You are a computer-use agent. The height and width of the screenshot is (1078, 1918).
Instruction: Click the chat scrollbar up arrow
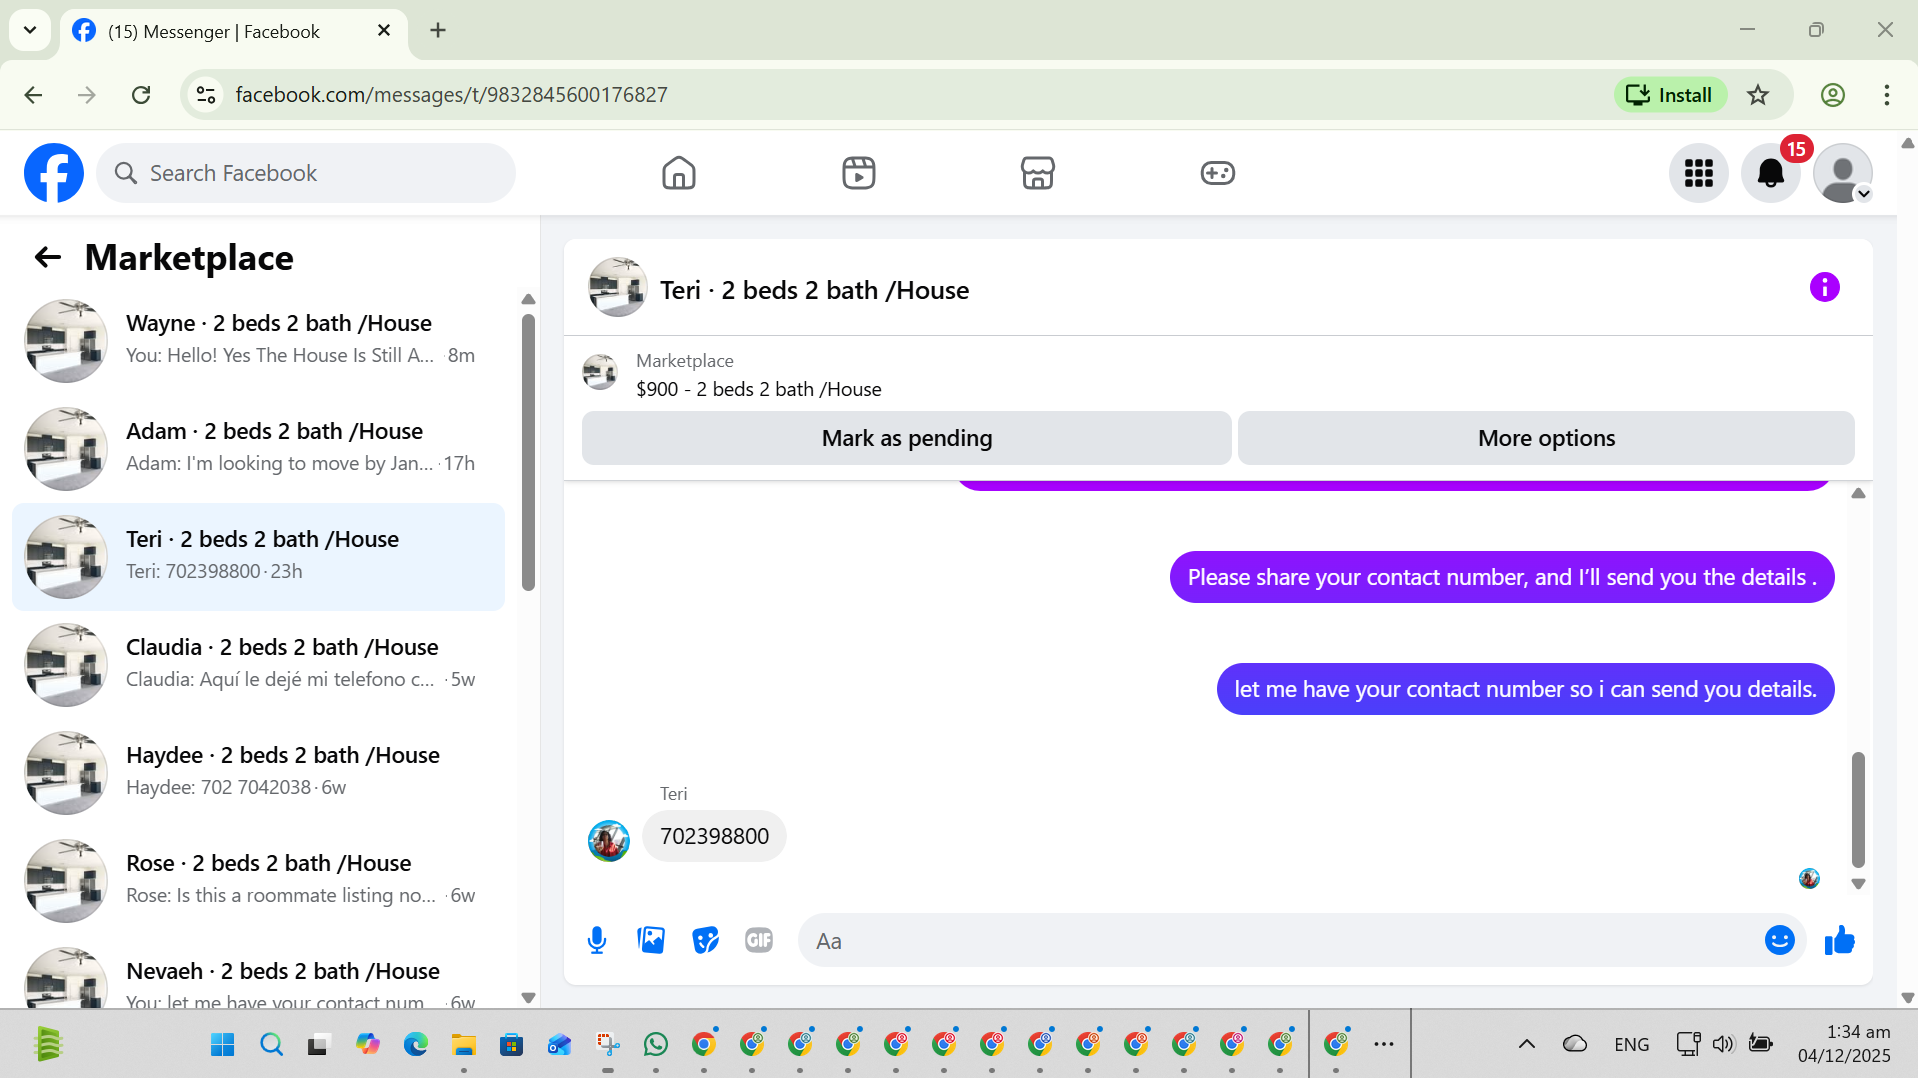click(x=1858, y=493)
